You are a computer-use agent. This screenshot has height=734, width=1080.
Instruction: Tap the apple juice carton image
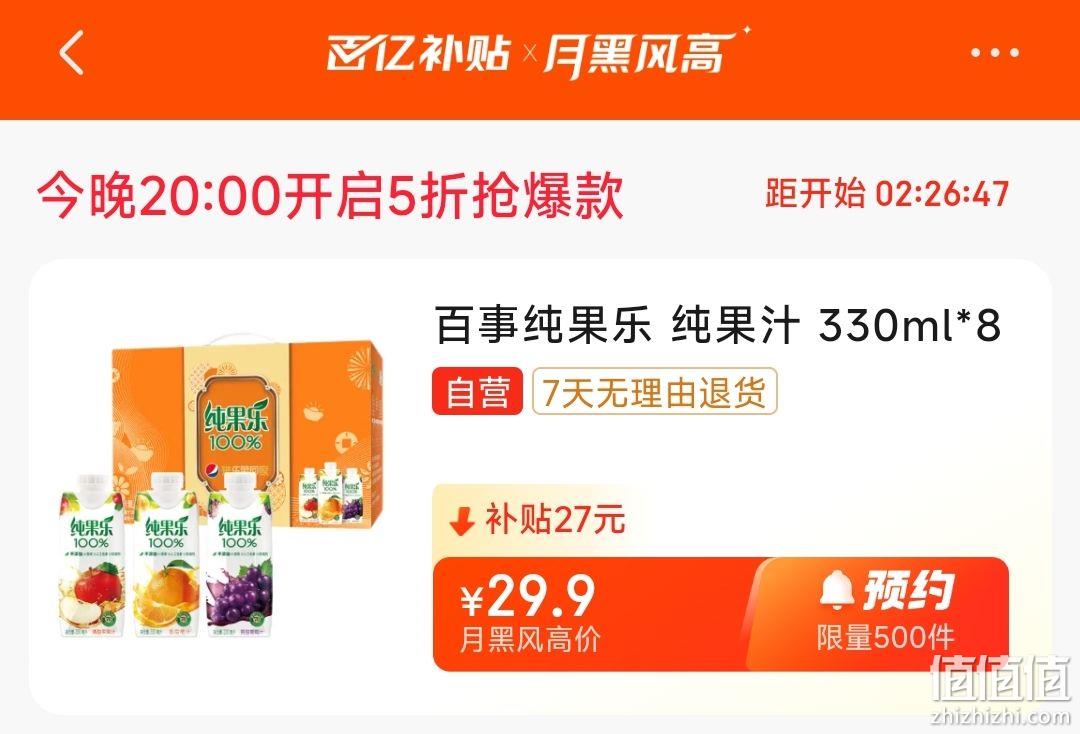pyautogui.click(x=91, y=555)
